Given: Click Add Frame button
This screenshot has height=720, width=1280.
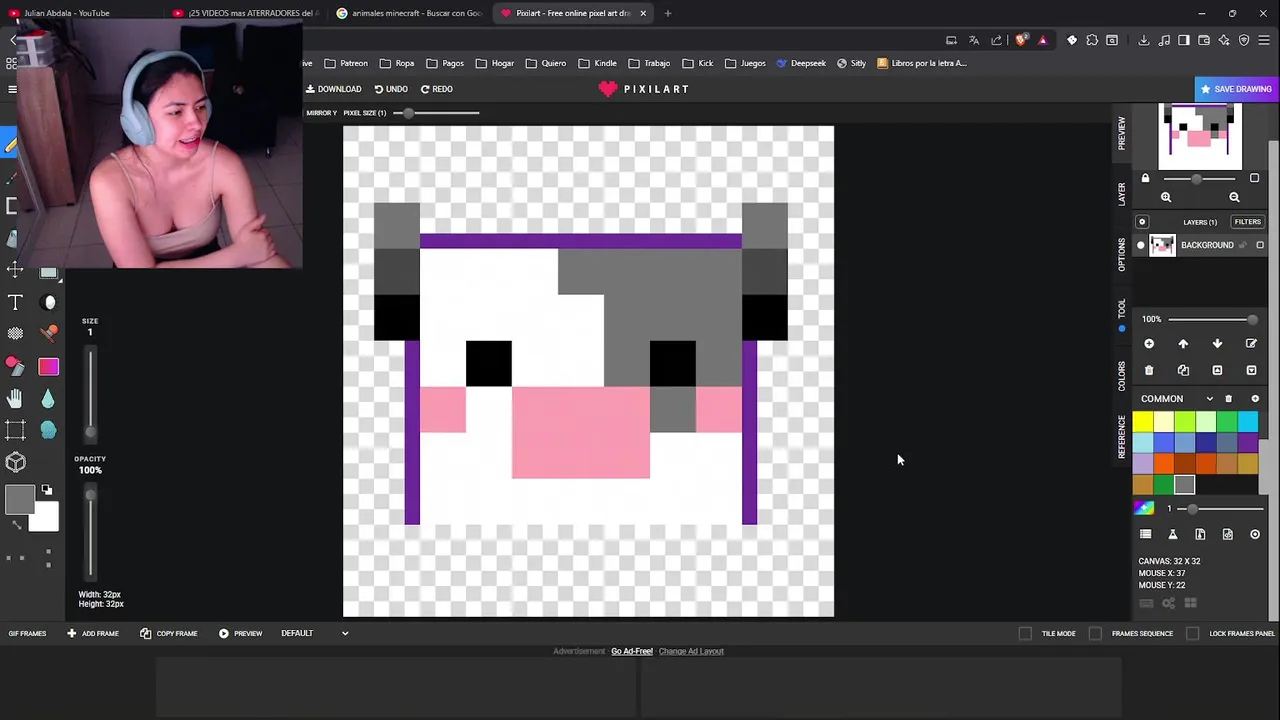Looking at the screenshot, I should point(92,633).
